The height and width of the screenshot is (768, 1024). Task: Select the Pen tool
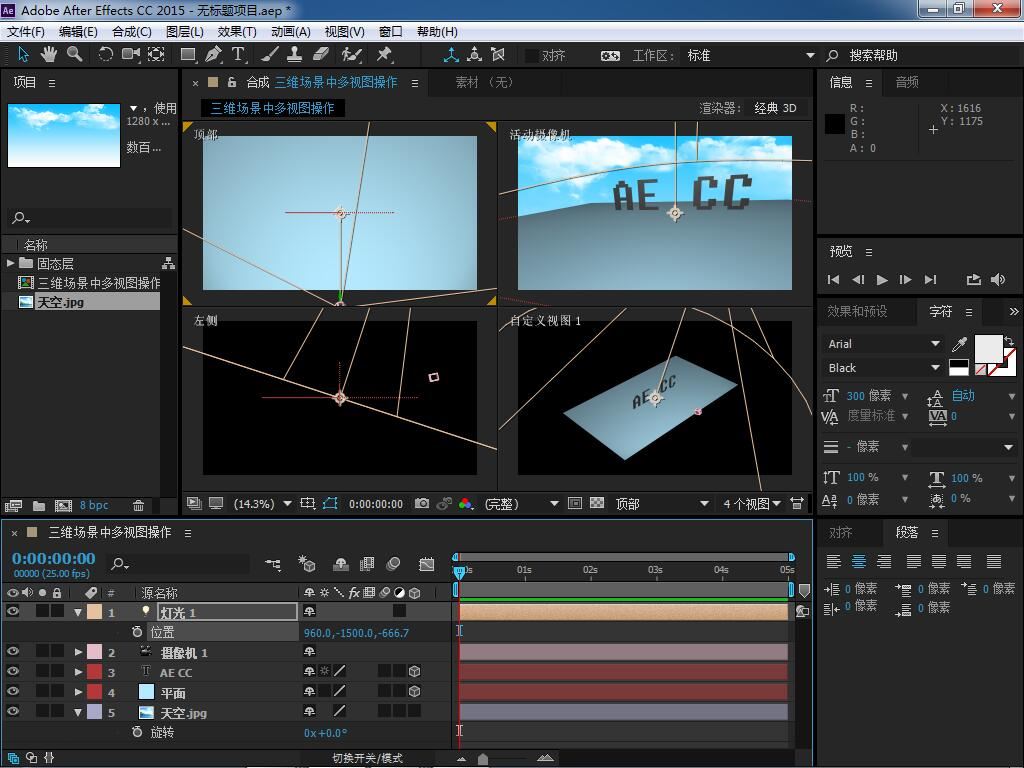click(213, 55)
